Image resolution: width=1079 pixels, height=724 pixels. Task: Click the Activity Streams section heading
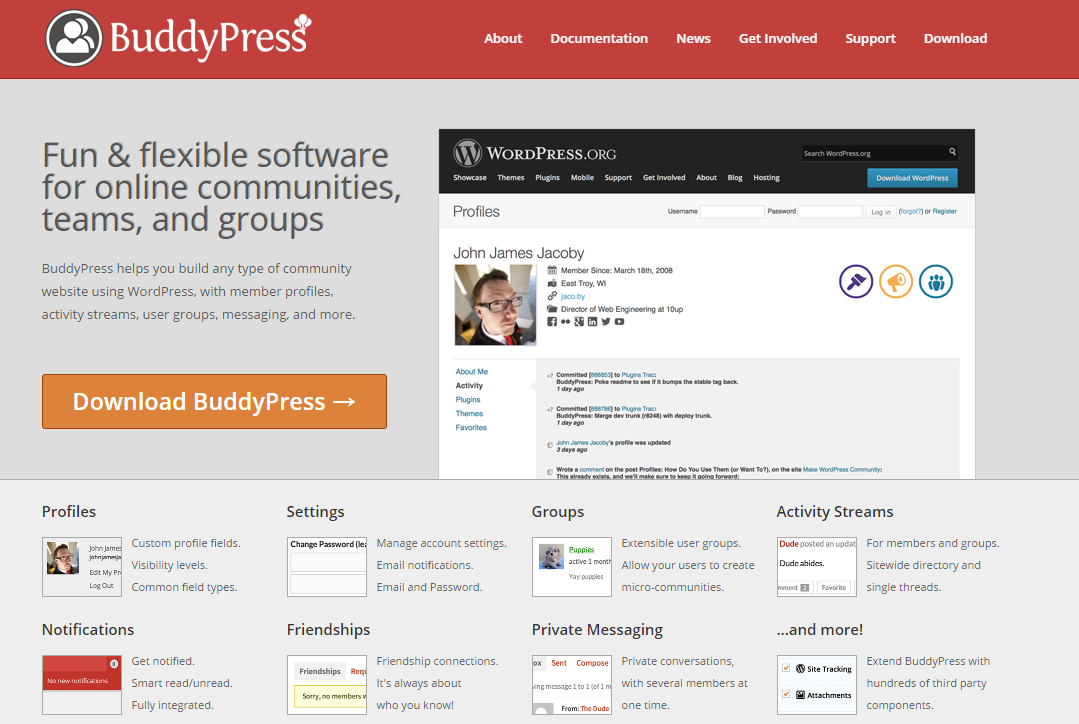pos(835,512)
